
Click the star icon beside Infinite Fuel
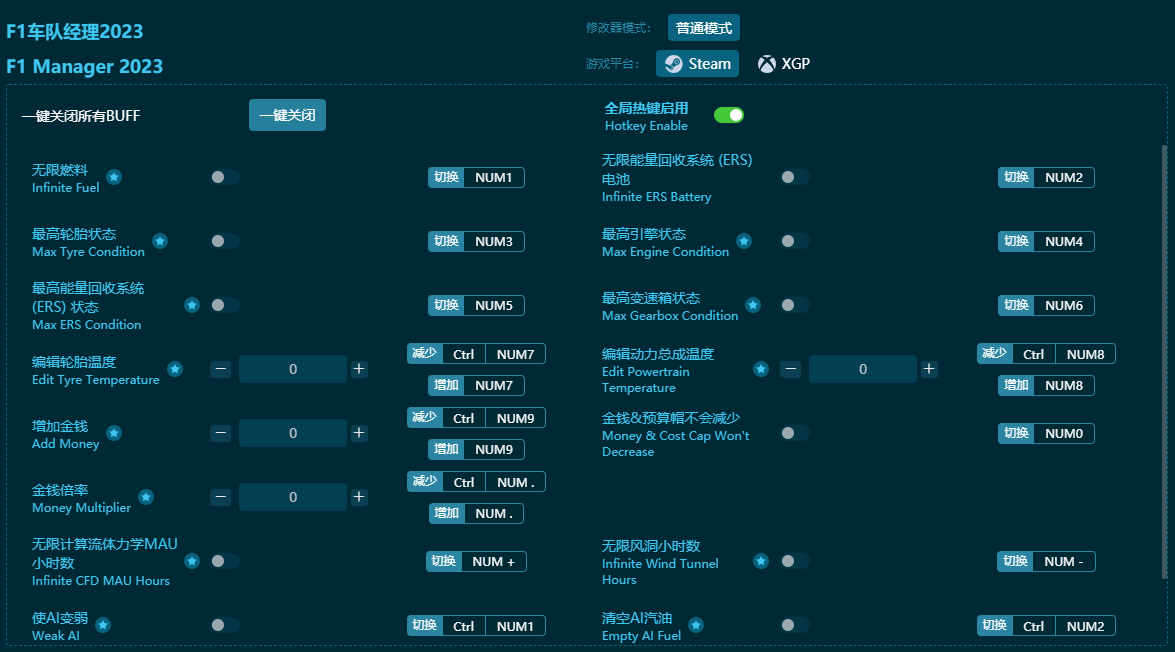[113, 177]
